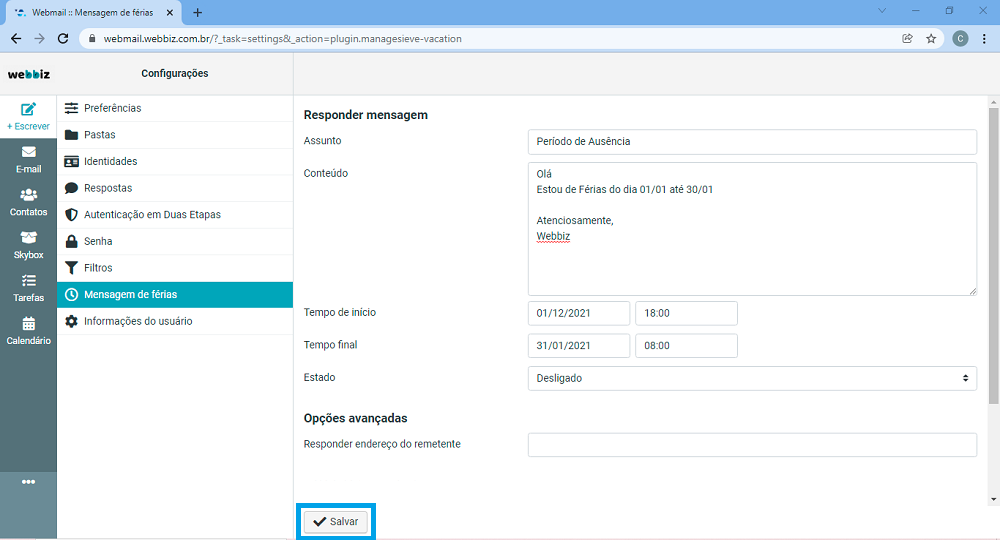
Task: Expand the Estado dropdown showing Desligado
Action: (751, 378)
